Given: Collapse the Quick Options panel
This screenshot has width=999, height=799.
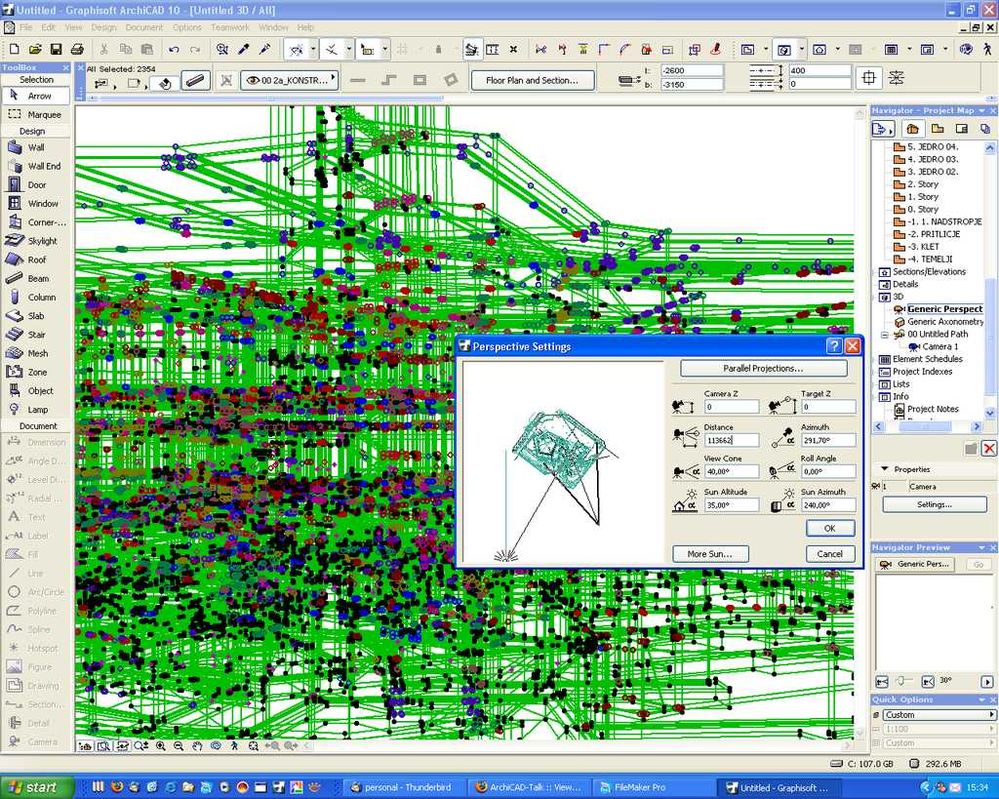Looking at the screenshot, I should point(982,700).
